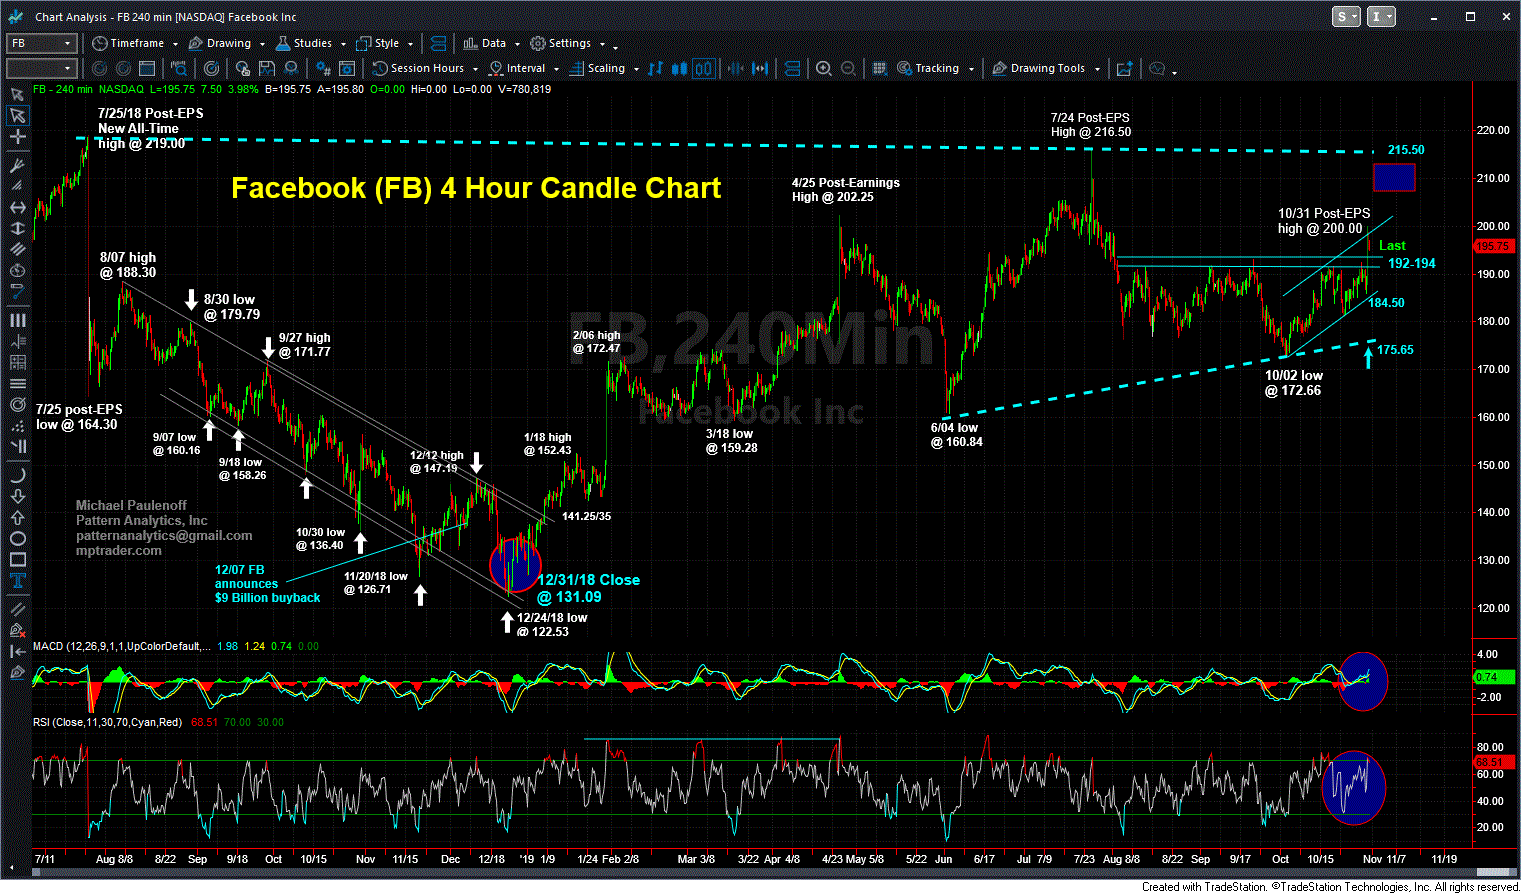Viewport: 1521px width, 893px height.
Task: Open the Data menu
Action: [485, 43]
